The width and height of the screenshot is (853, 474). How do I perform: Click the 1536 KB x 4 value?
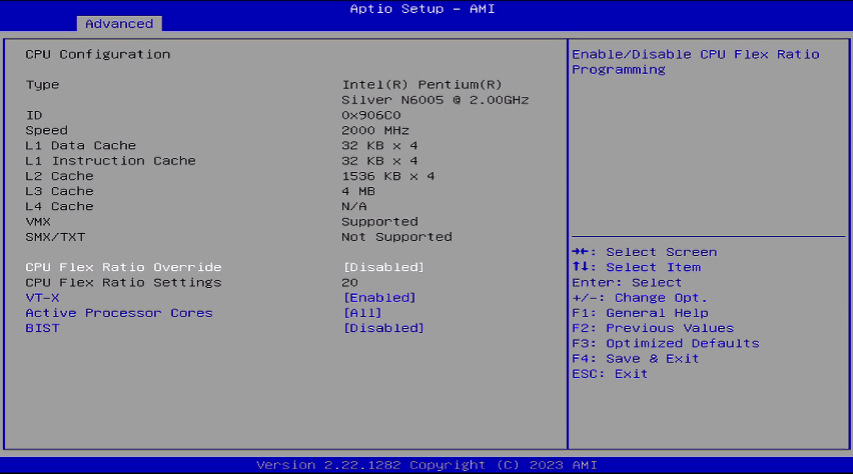pyautogui.click(x=388, y=176)
